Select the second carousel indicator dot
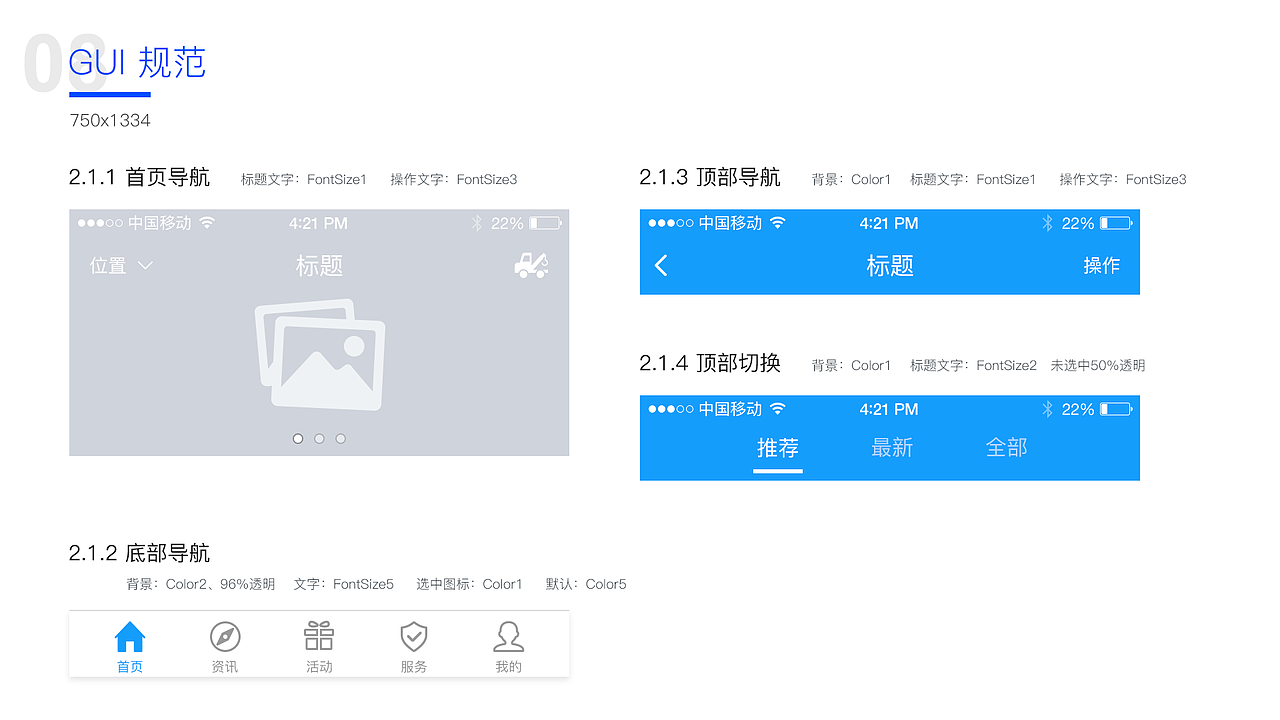The width and height of the screenshot is (1280, 720). [x=319, y=438]
